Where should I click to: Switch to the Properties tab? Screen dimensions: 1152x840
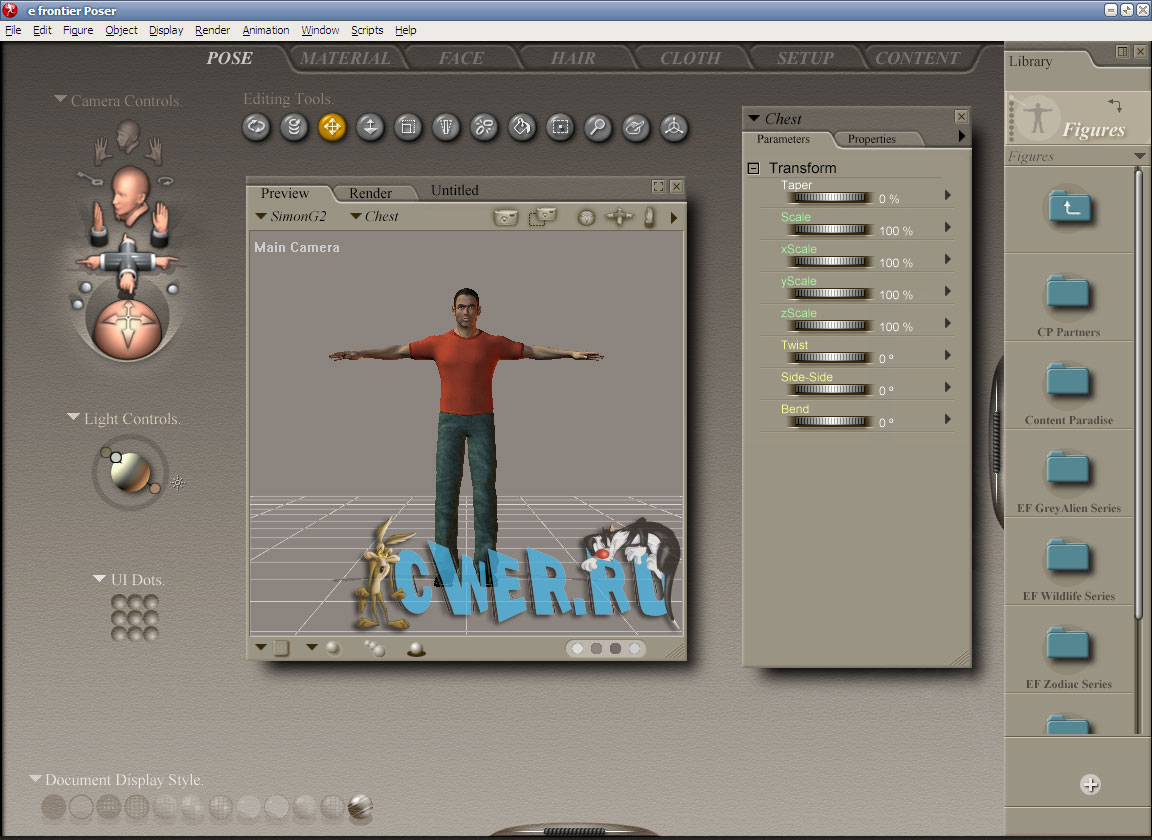tap(871, 139)
